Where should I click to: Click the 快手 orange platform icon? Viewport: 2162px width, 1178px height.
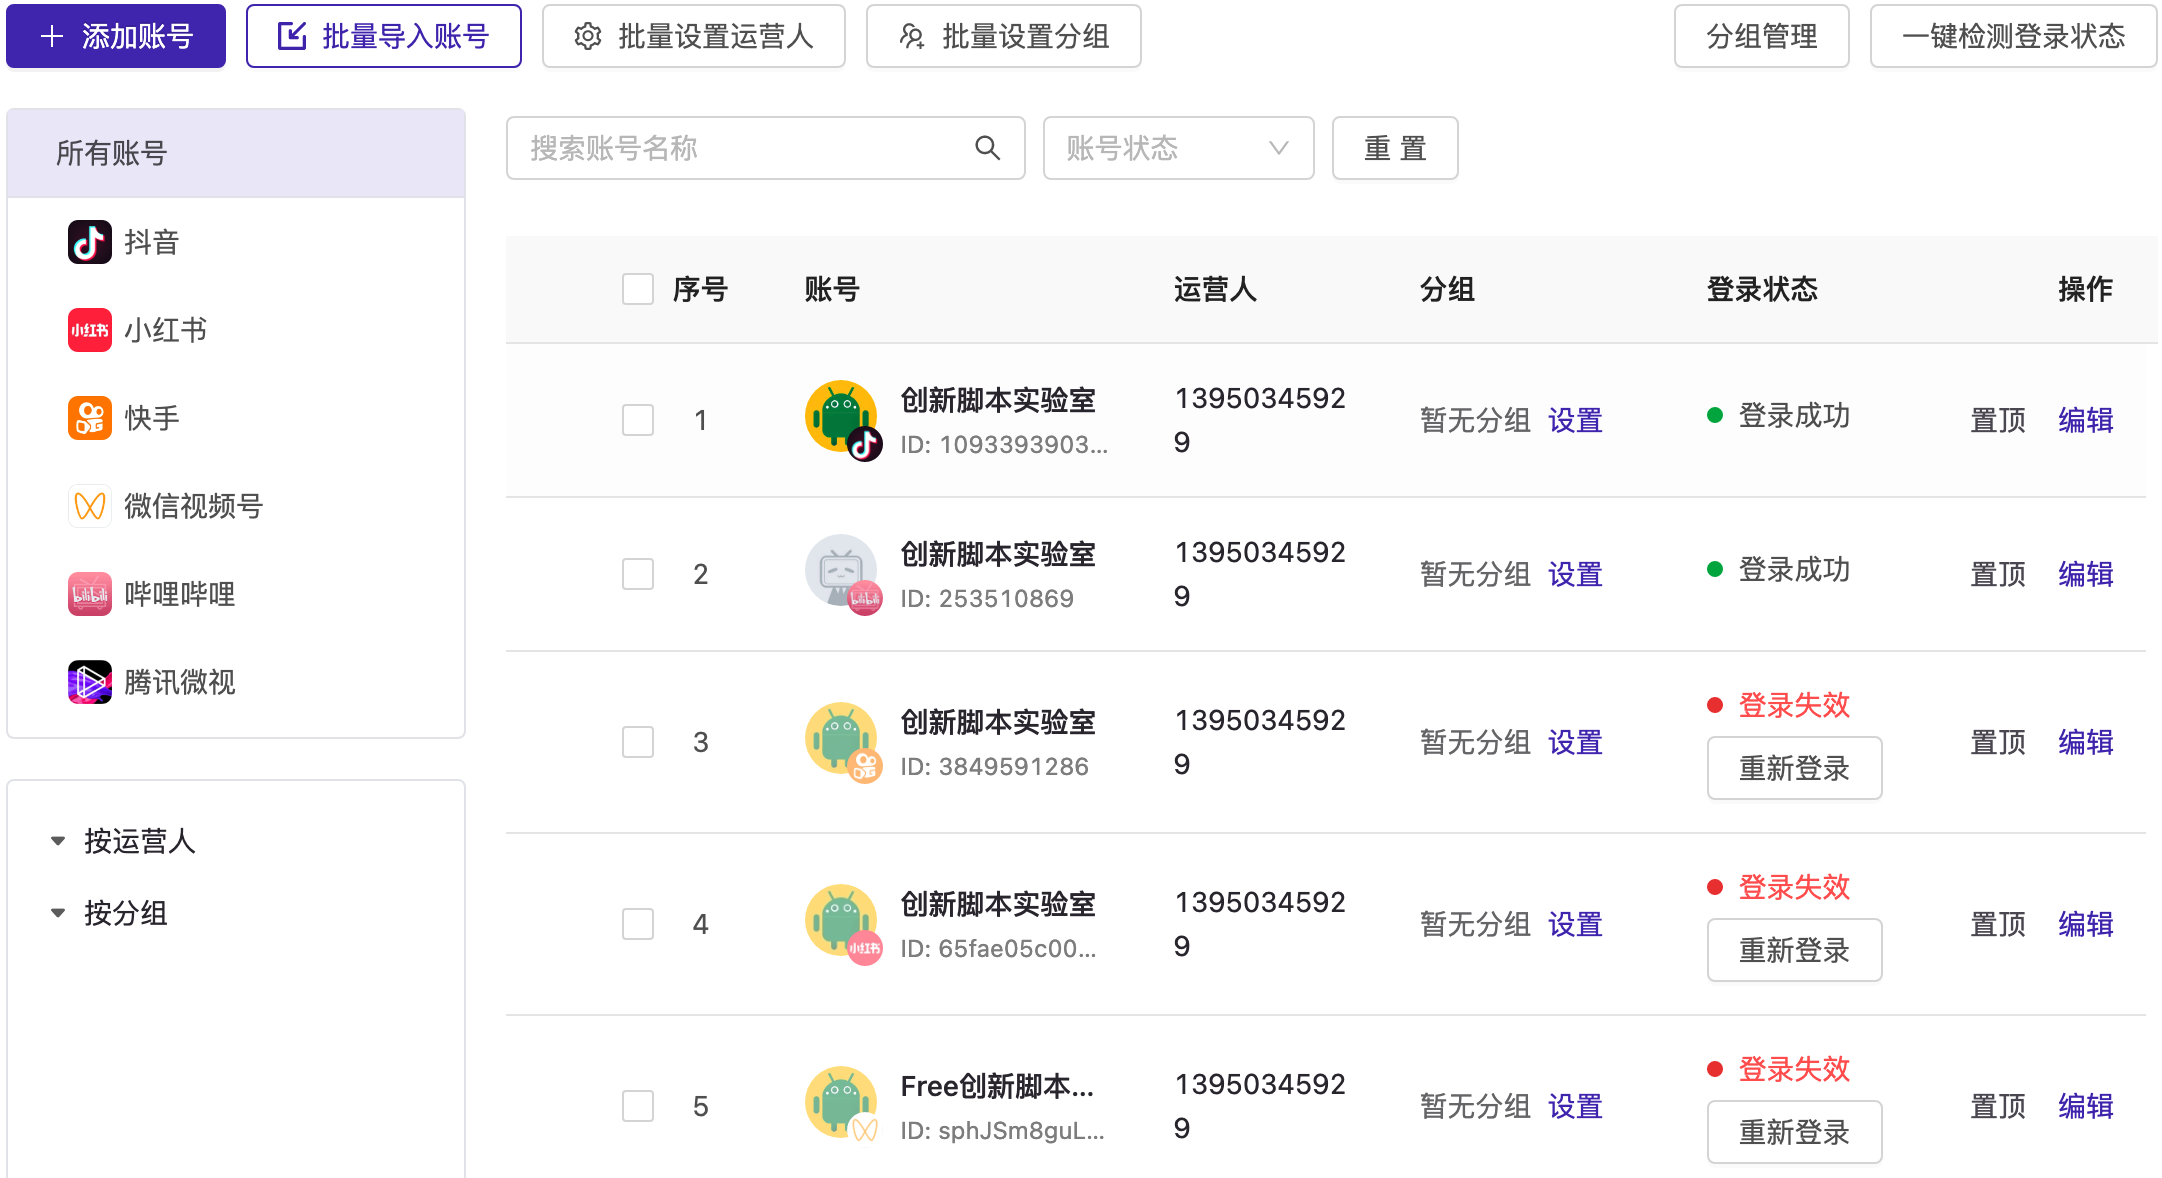point(90,418)
